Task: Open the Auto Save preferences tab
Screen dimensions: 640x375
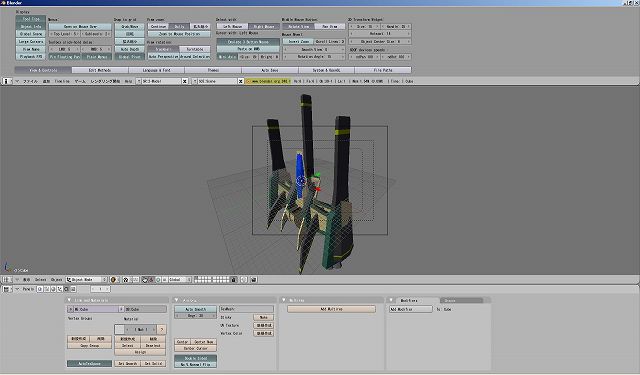Action: tap(270, 70)
